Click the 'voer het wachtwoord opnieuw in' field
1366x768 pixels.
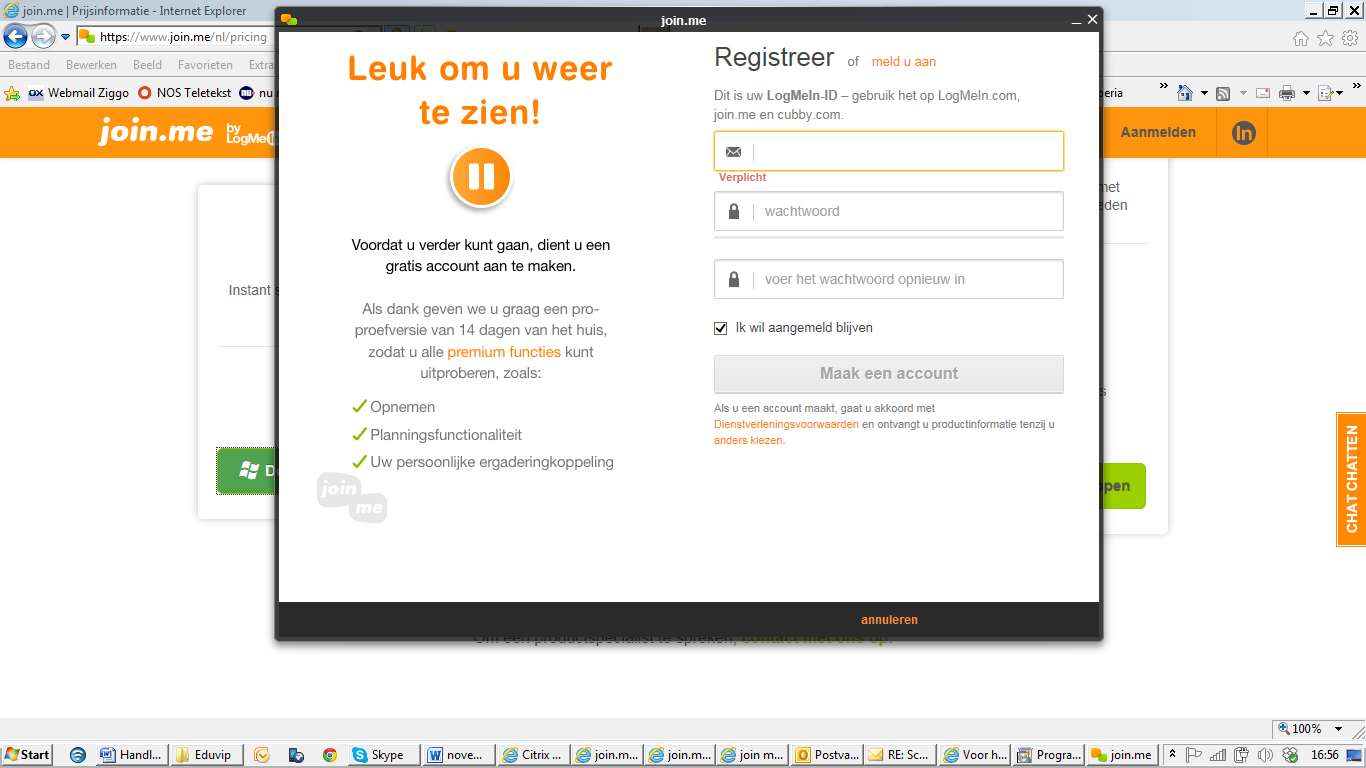(x=889, y=279)
